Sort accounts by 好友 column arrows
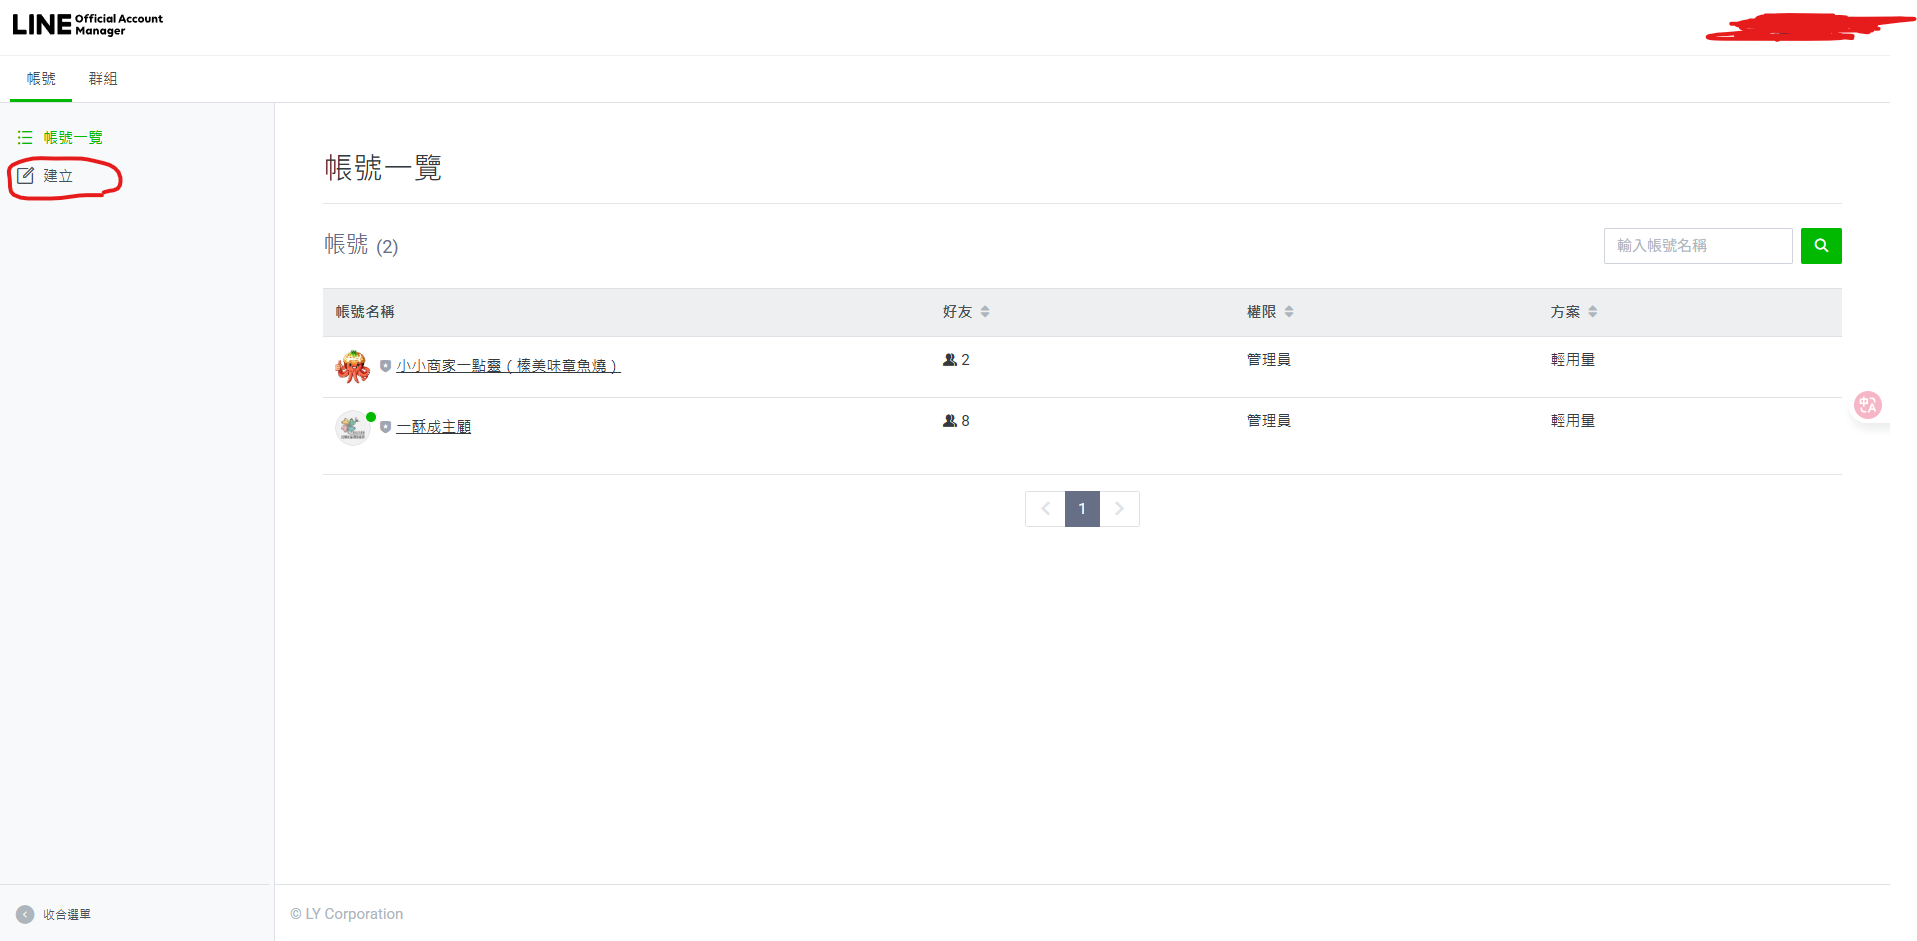This screenshot has width=1917, height=941. pyautogui.click(x=985, y=312)
